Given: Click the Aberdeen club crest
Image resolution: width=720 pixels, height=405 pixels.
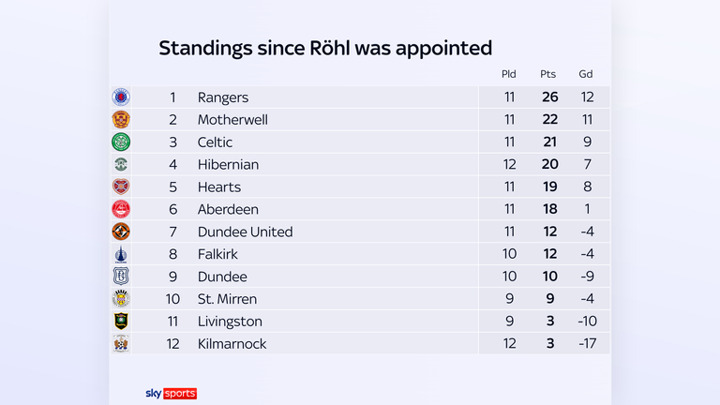Looking at the screenshot, I should coord(121,209).
